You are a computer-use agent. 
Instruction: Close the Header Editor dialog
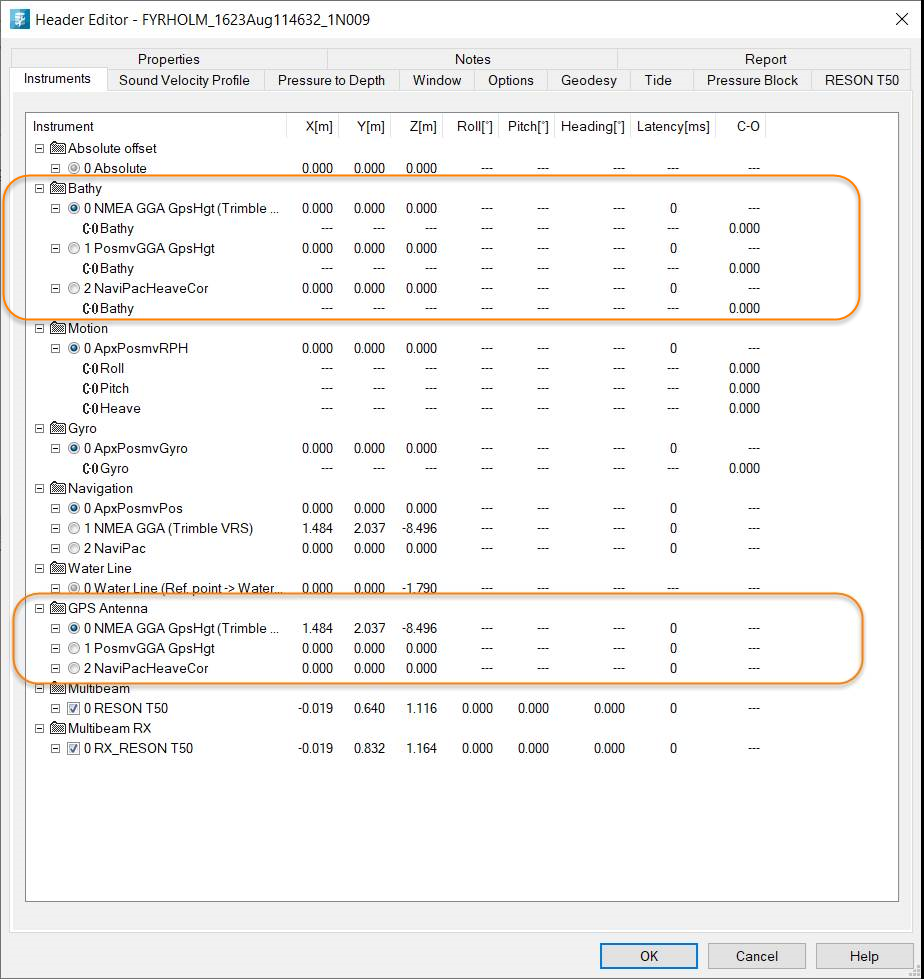coord(902,19)
